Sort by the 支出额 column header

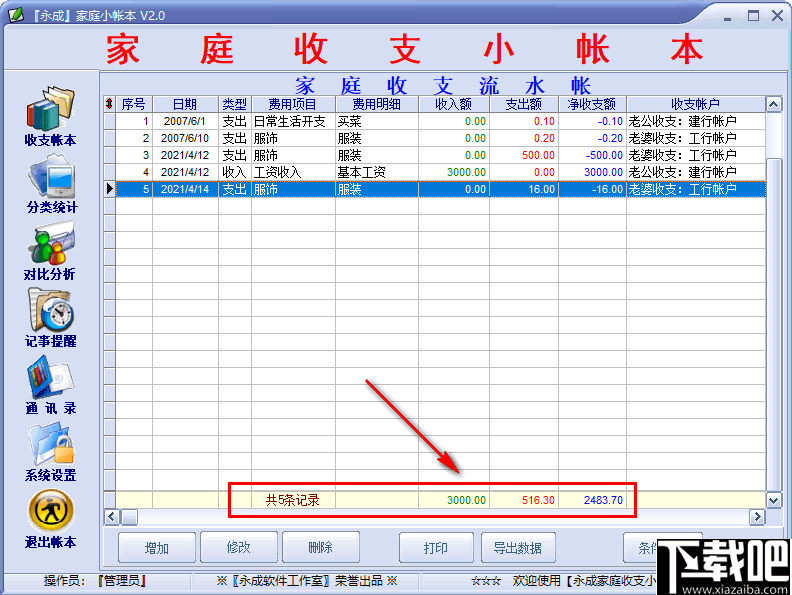pos(524,104)
